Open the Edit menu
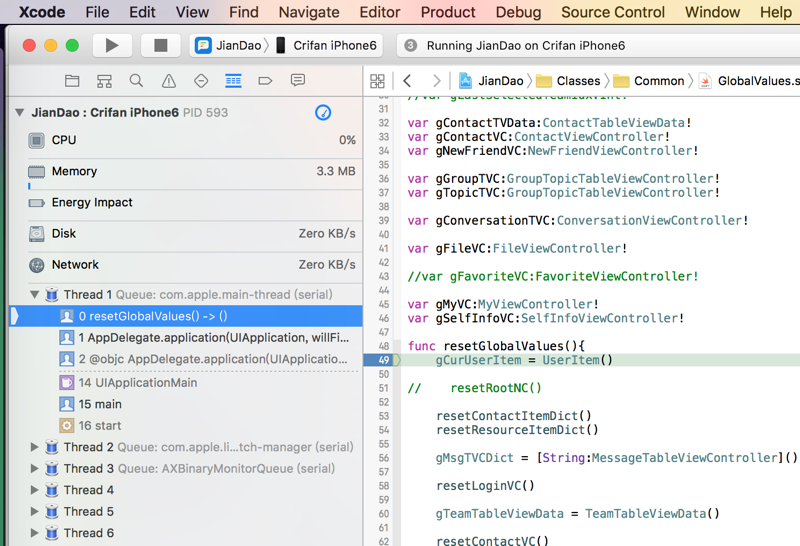Image resolution: width=800 pixels, height=546 pixels. tap(142, 12)
